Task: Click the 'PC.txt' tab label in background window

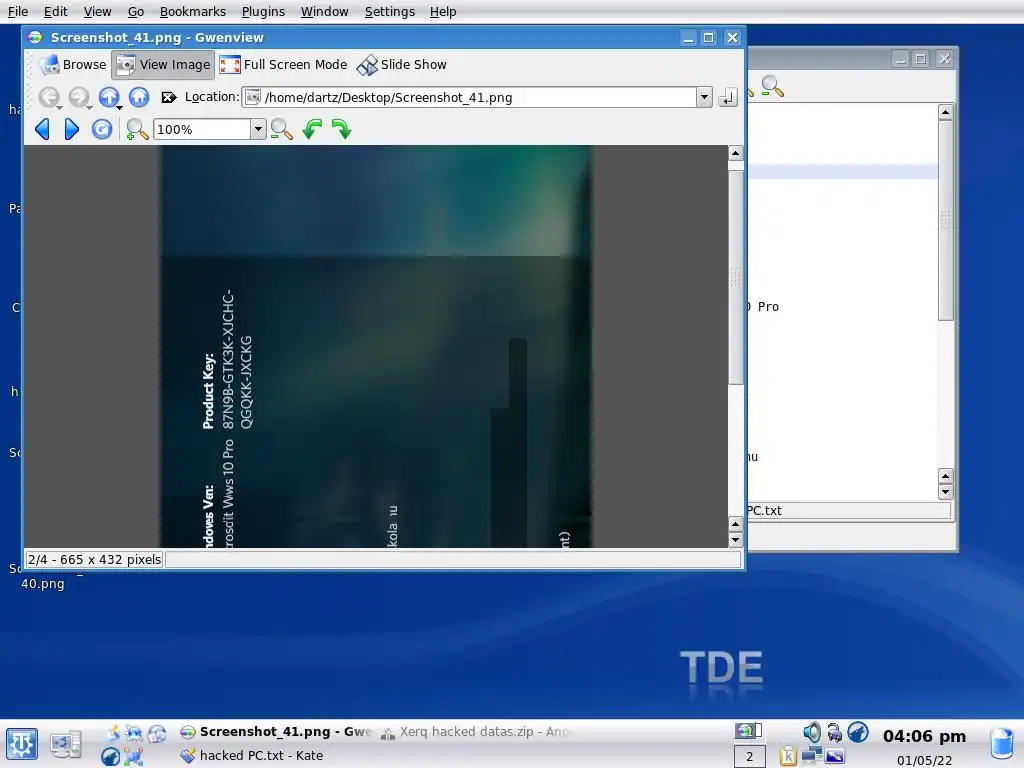Action: coord(765,511)
